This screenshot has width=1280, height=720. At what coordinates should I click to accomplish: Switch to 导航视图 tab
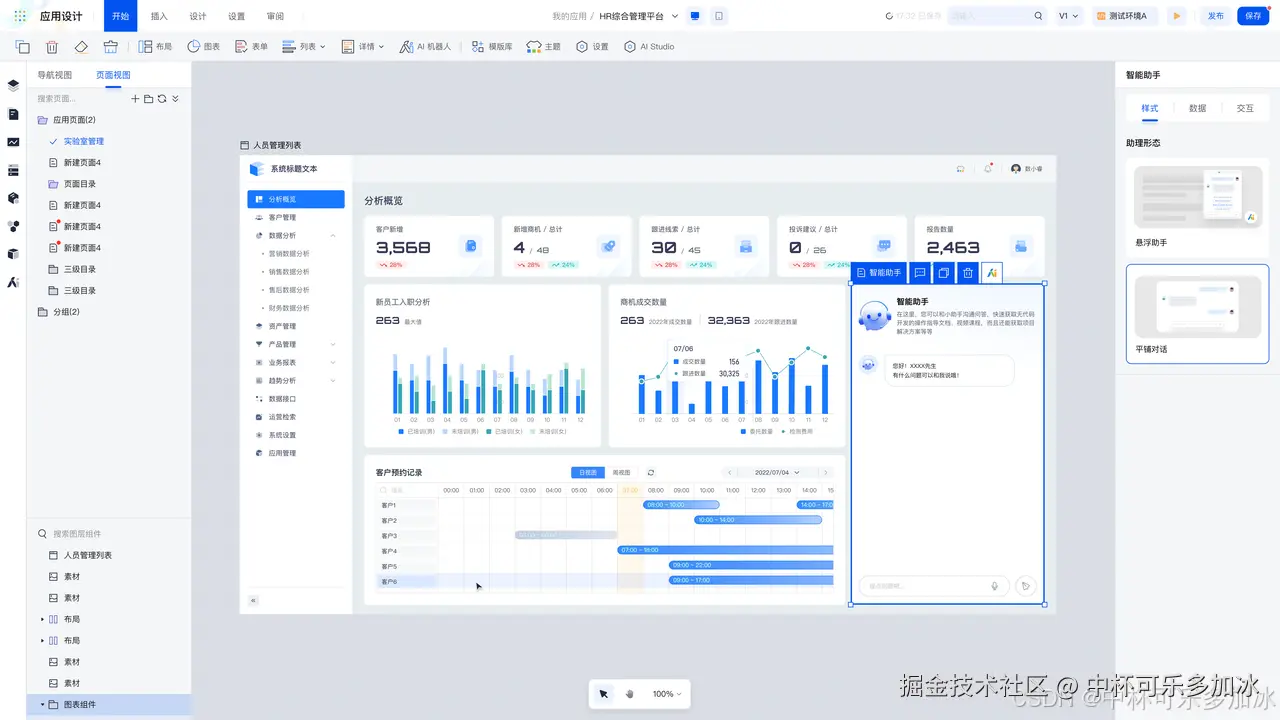pyautogui.click(x=55, y=75)
